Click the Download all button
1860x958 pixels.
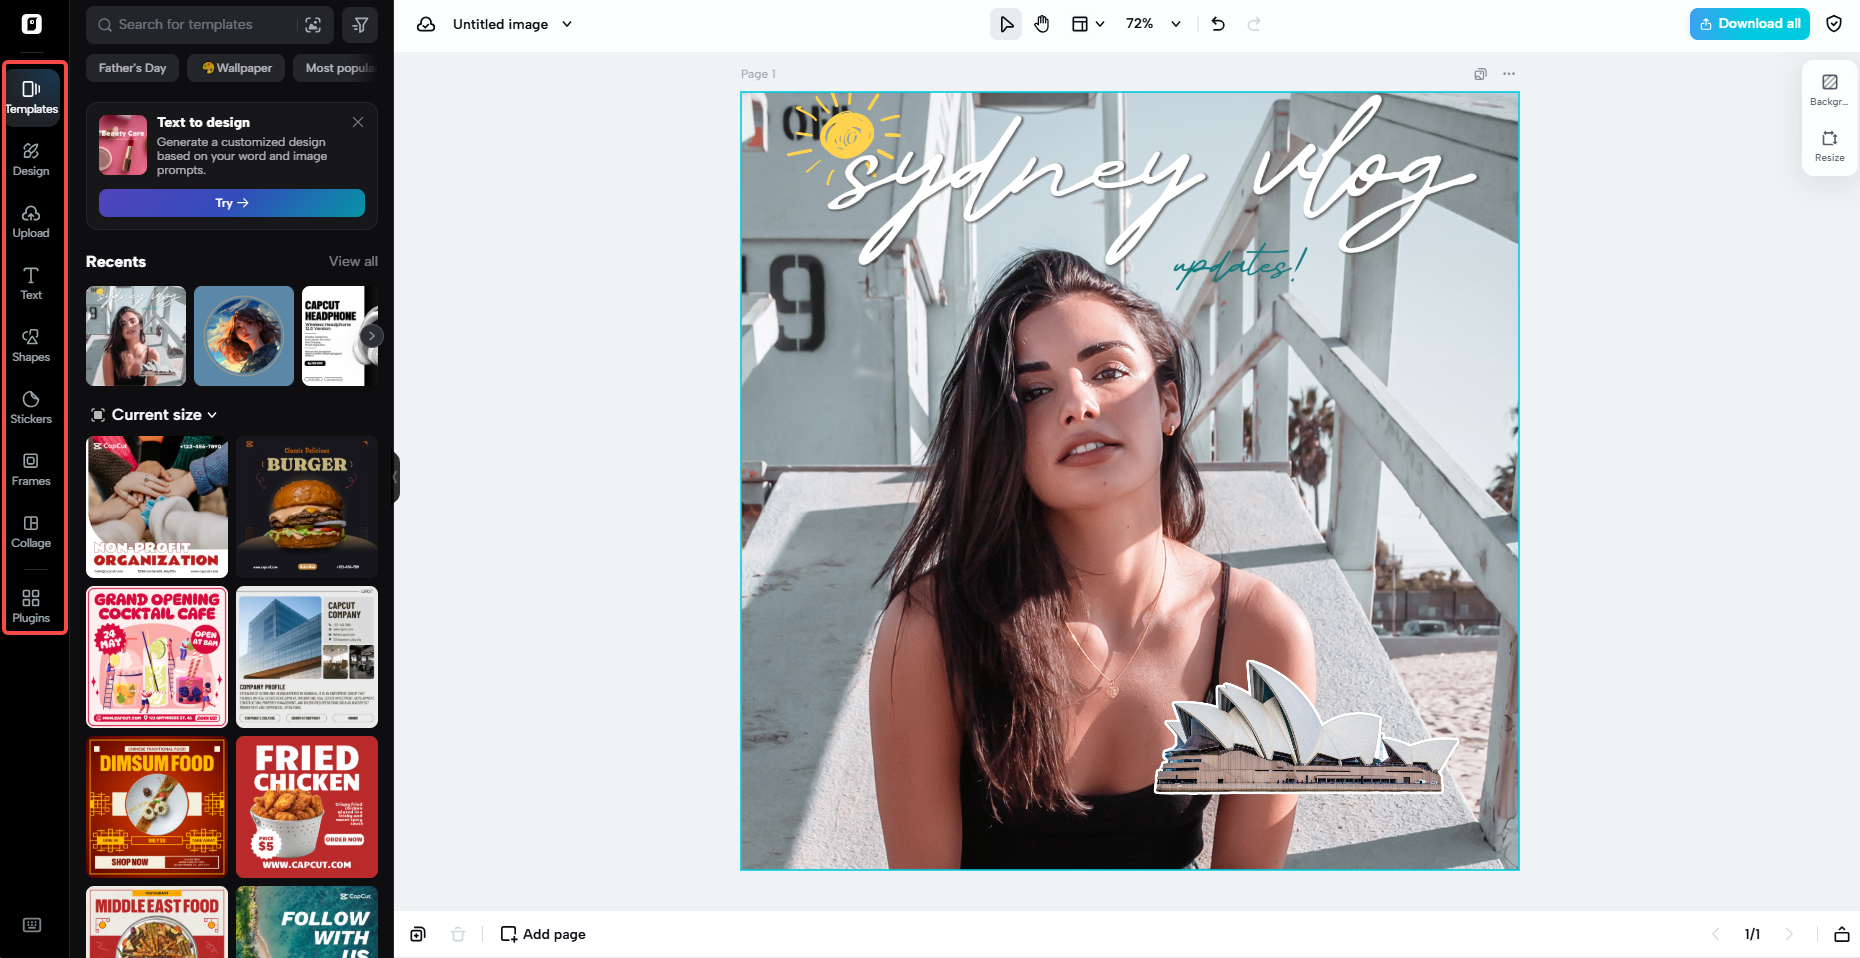[x=1749, y=22]
